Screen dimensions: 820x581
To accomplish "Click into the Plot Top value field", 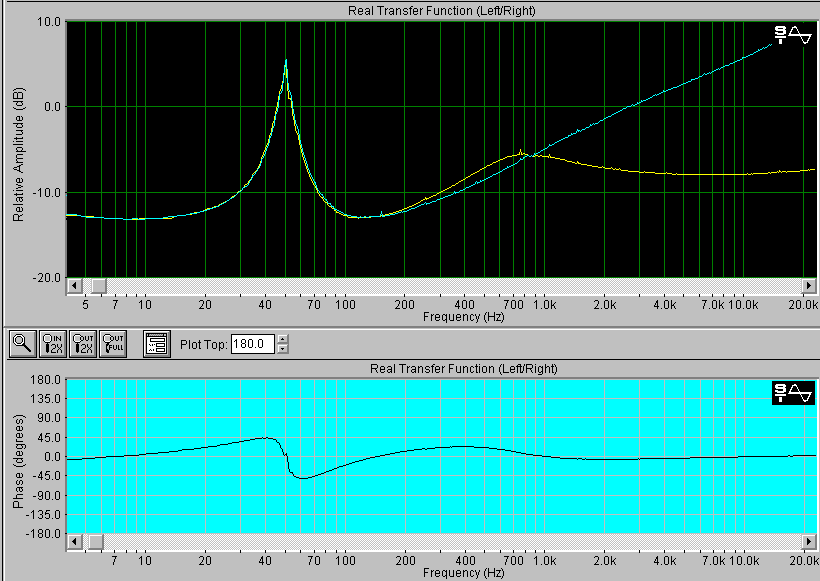I will (x=253, y=344).
